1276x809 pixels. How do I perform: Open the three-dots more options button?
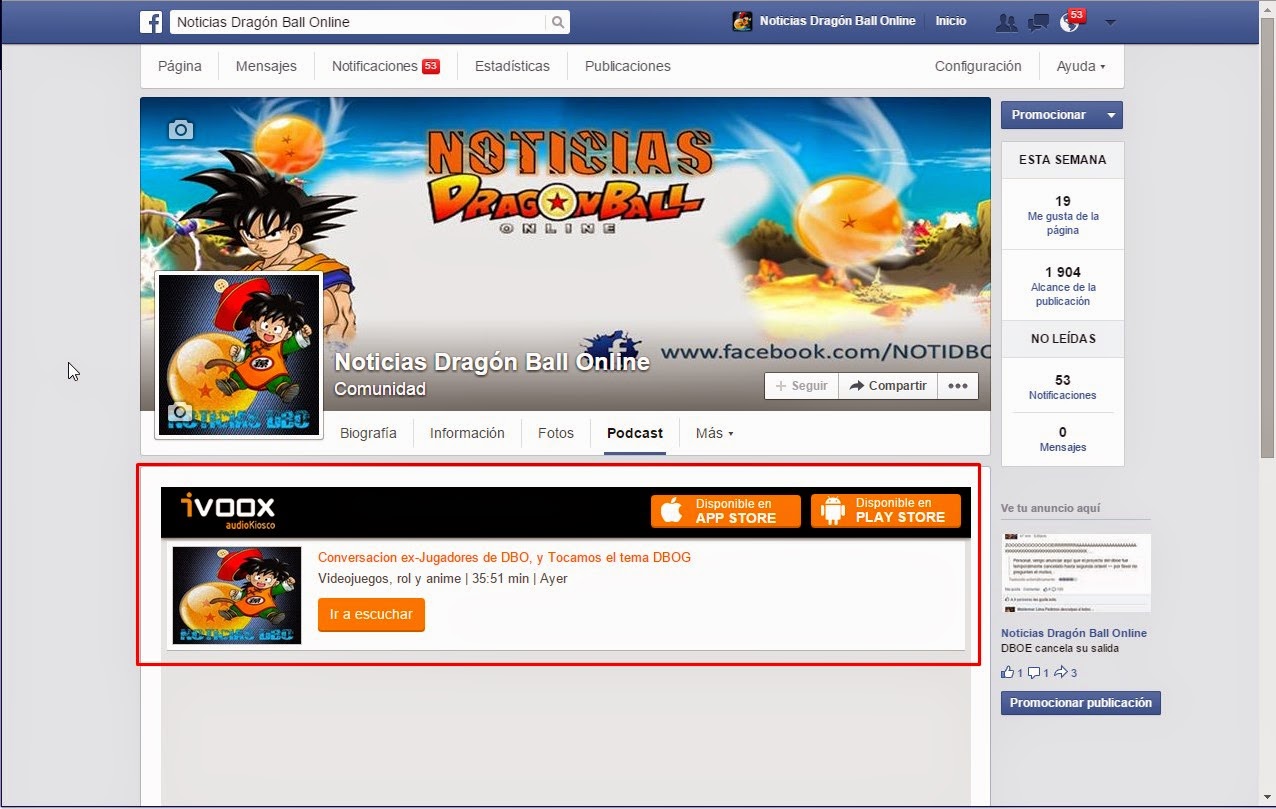click(958, 386)
